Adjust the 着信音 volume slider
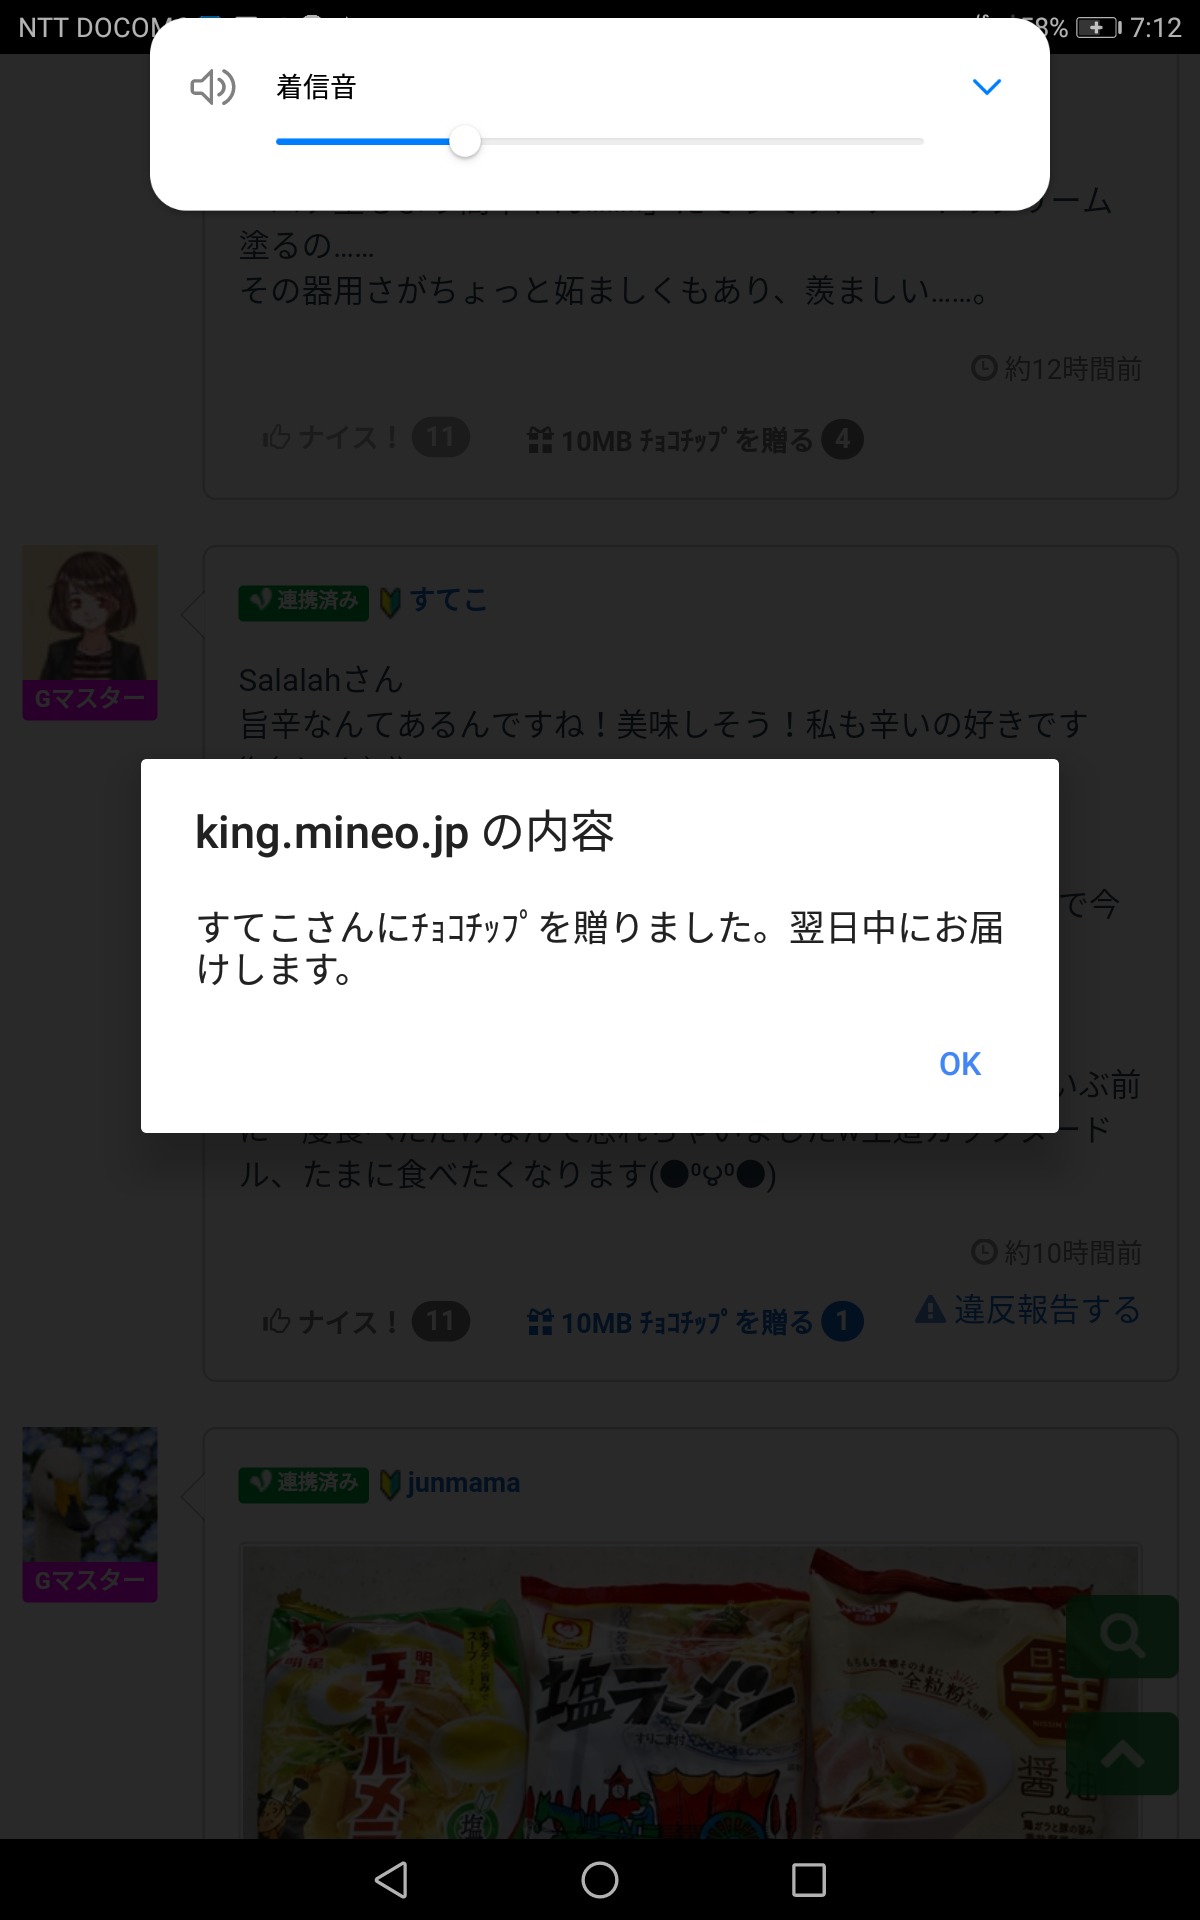This screenshot has height=1920, width=1200. click(599, 142)
